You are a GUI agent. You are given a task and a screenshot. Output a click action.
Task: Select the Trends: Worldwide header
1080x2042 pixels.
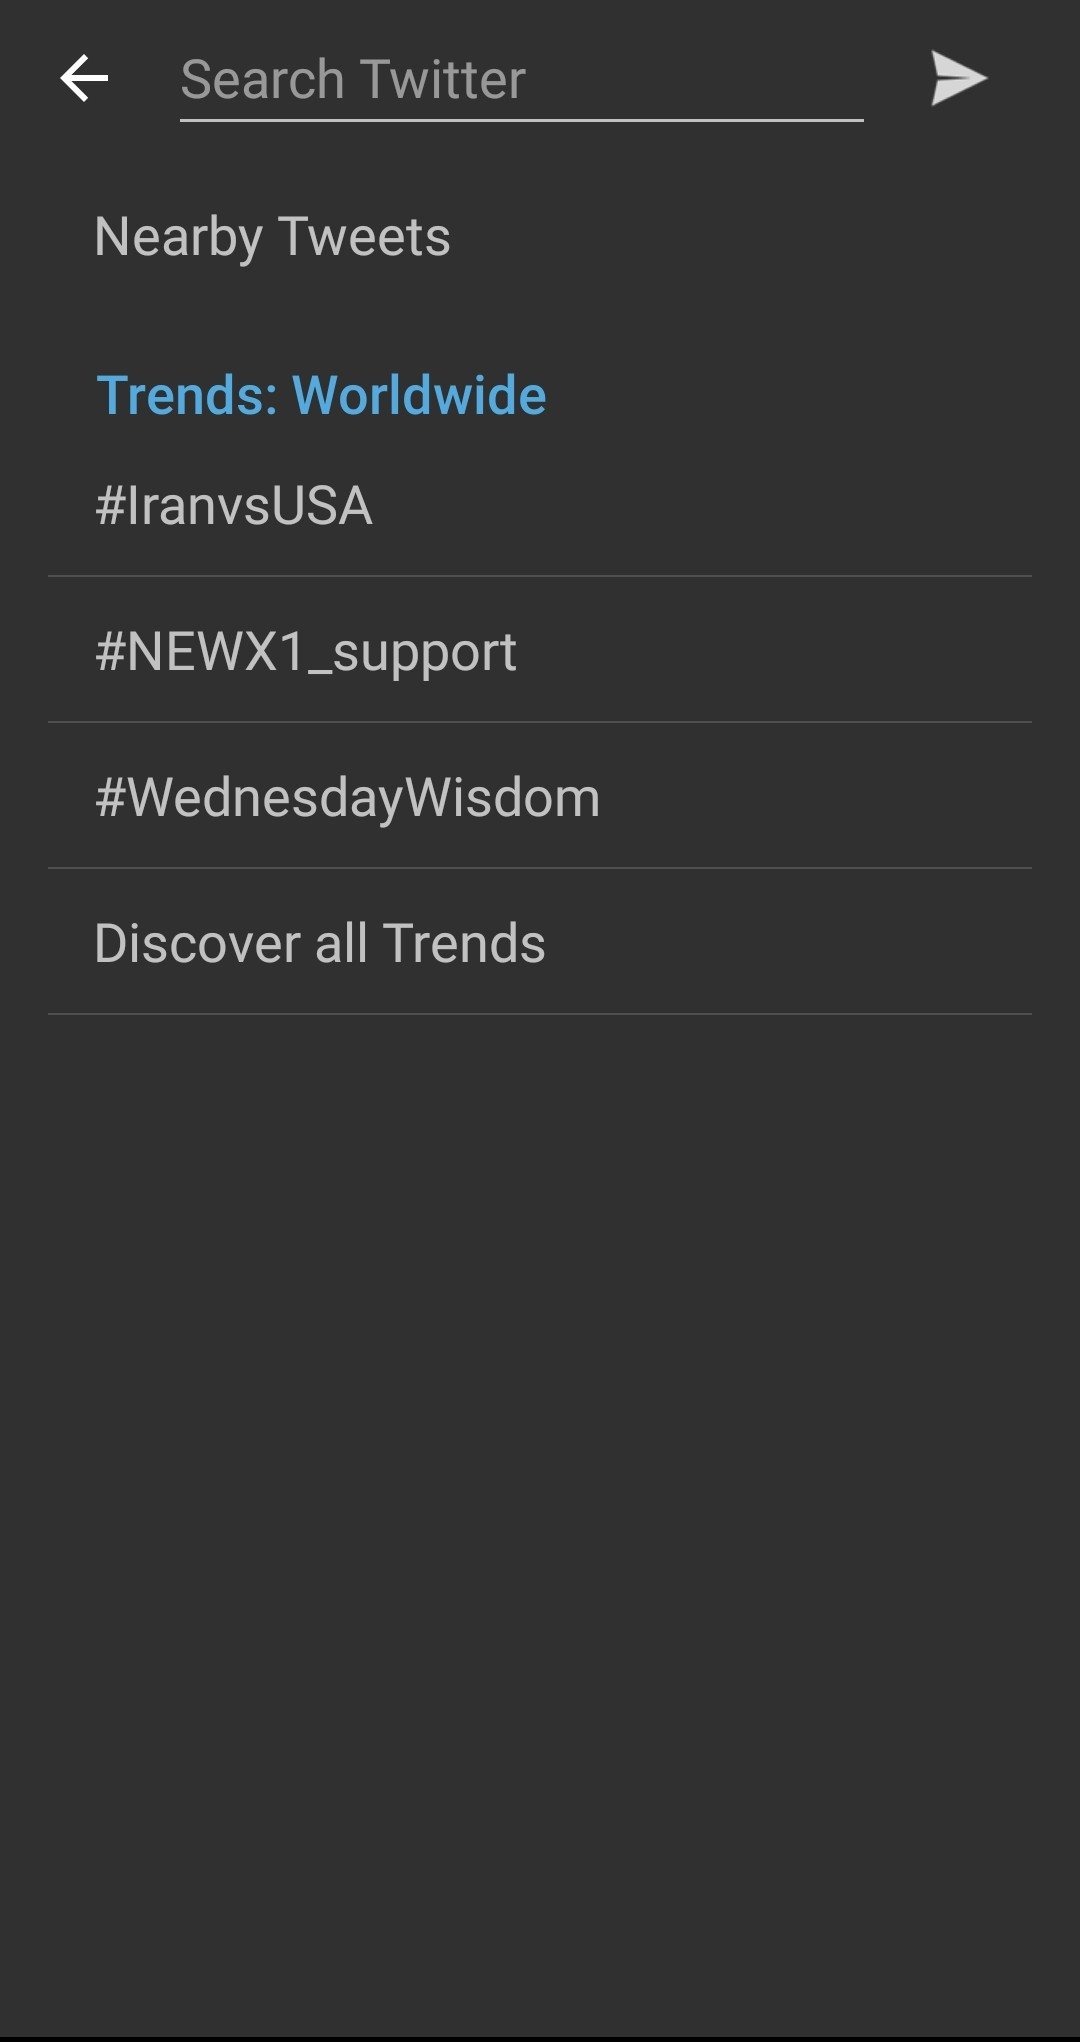coord(321,395)
